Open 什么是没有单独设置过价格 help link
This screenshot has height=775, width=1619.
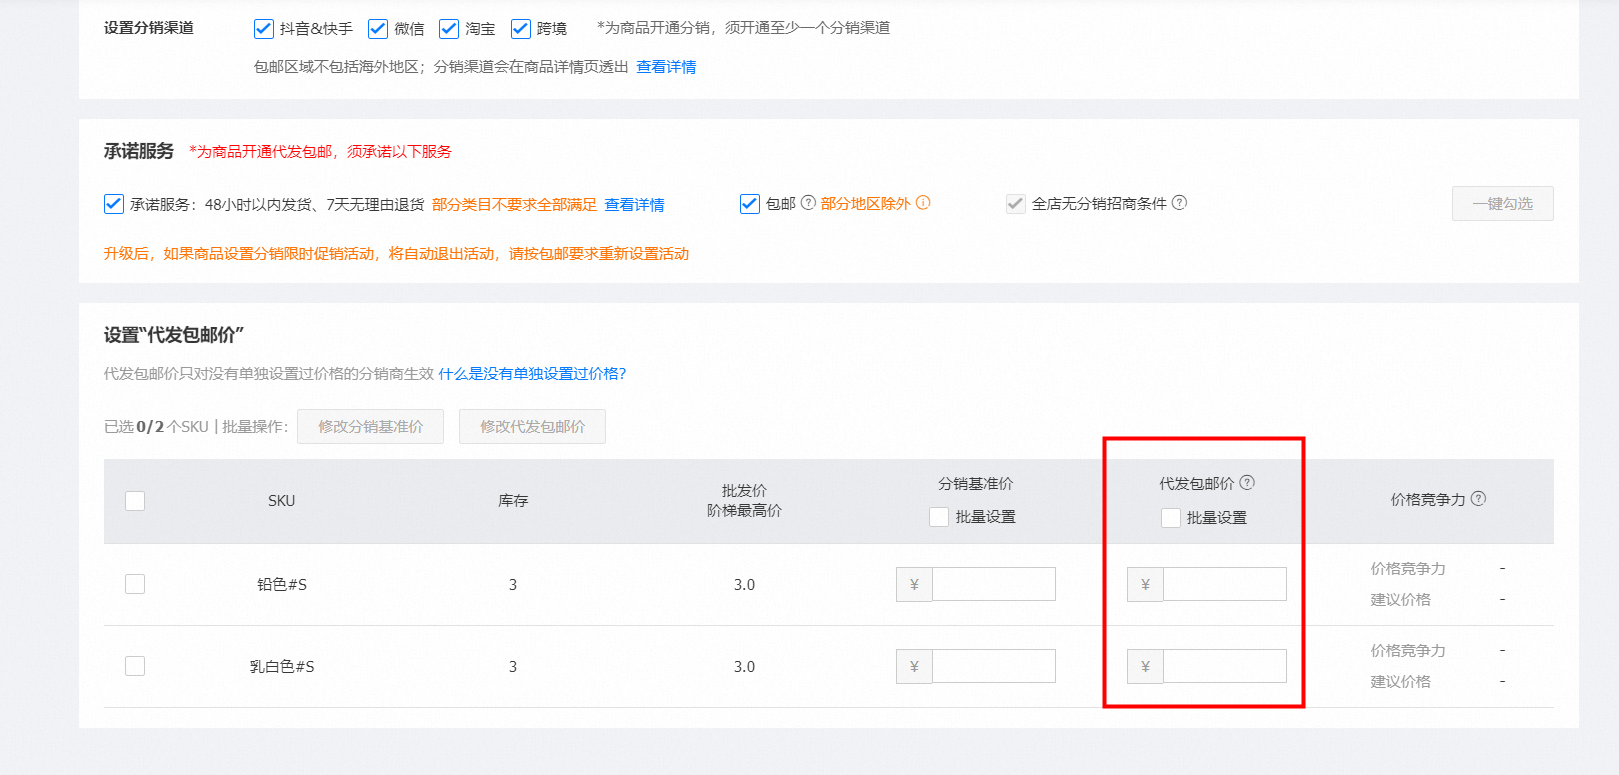click(x=532, y=374)
